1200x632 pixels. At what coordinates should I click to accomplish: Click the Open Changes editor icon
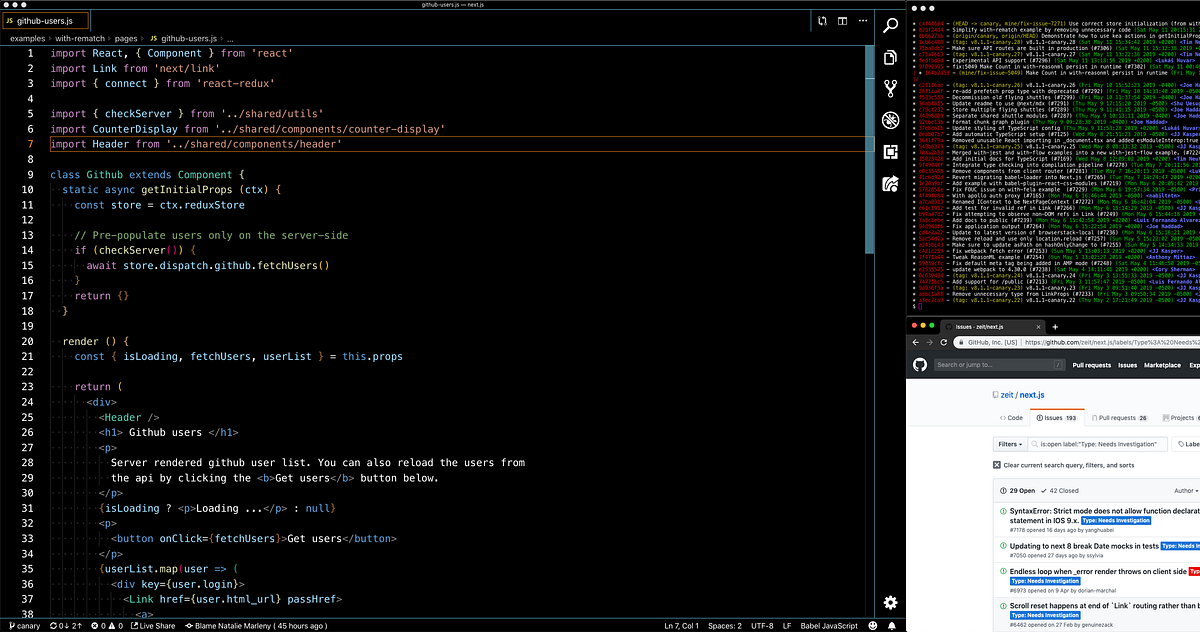(x=822, y=20)
